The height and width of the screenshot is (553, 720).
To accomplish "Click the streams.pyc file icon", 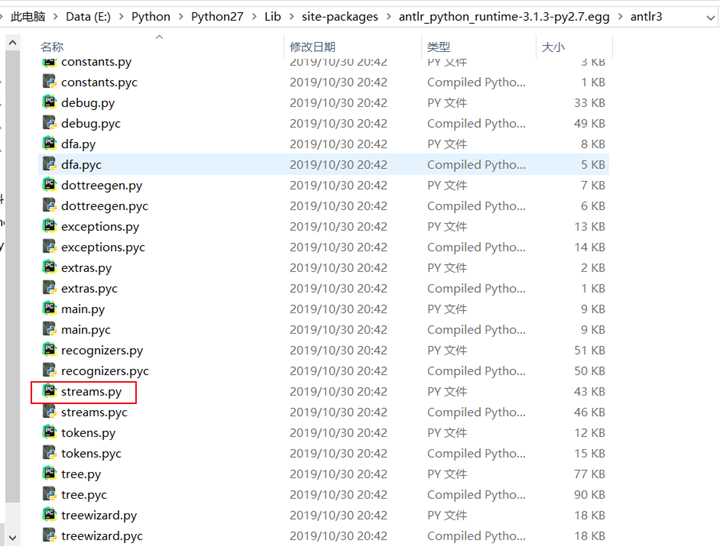I will pos(49,412).
